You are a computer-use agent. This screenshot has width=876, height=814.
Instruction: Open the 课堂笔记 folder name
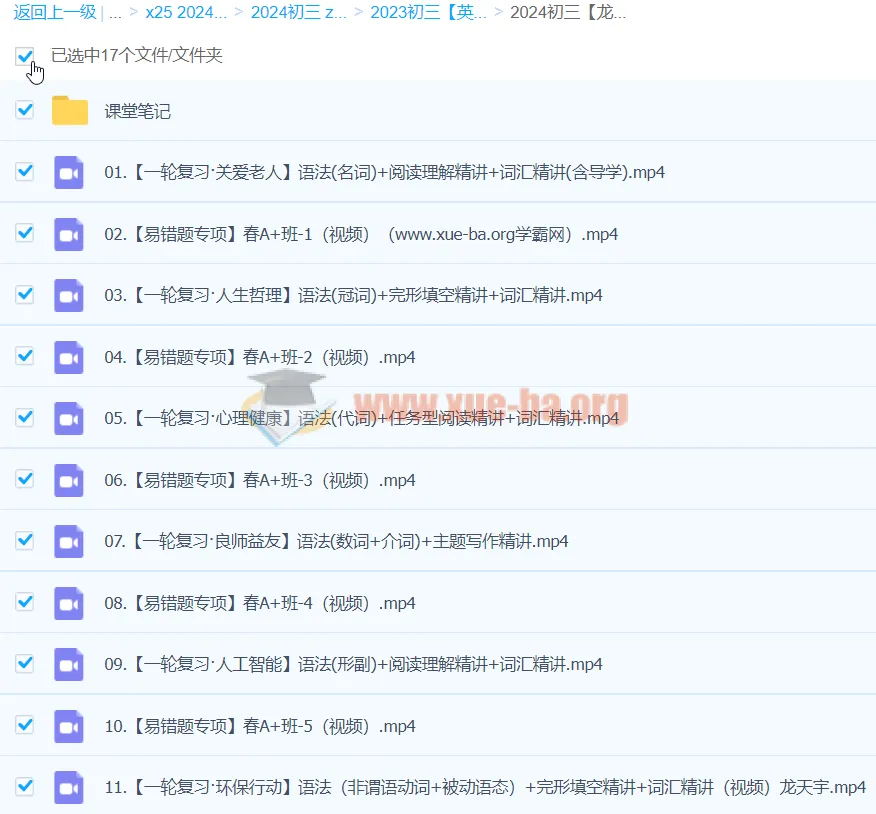(x=138, y=111)
